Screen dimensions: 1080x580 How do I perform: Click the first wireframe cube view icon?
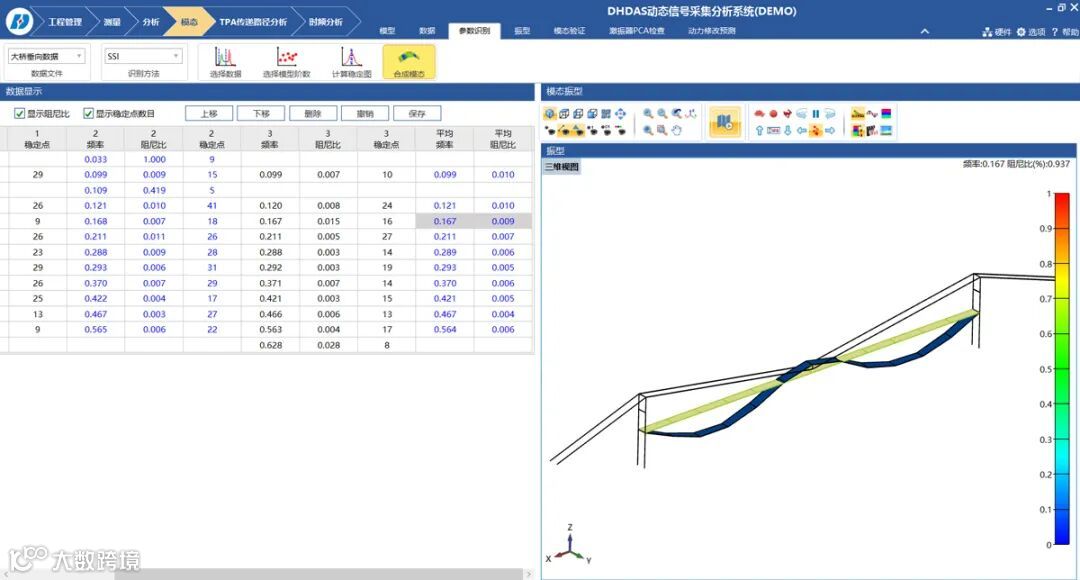[564, 114]
